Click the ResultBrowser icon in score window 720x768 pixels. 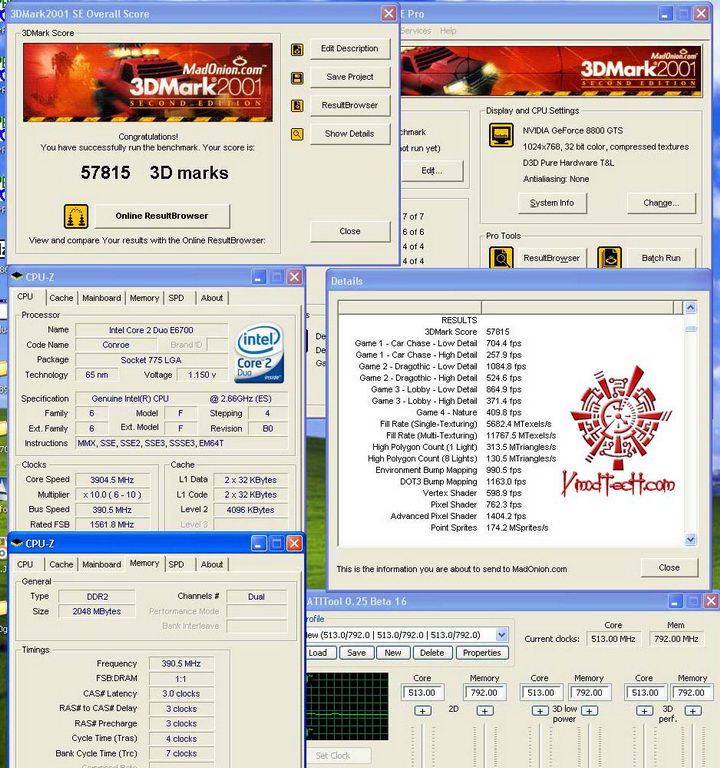pyautogui.click(x=297, y=105)
